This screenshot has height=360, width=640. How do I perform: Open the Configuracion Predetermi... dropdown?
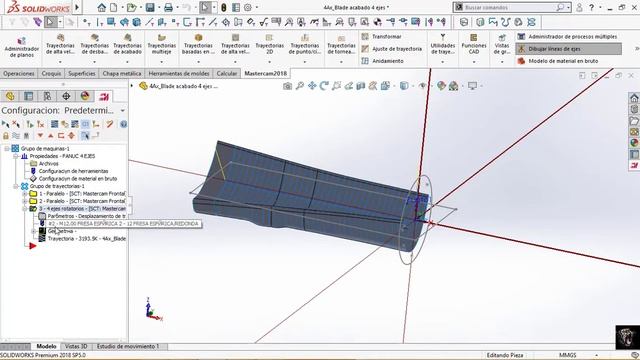122,111
